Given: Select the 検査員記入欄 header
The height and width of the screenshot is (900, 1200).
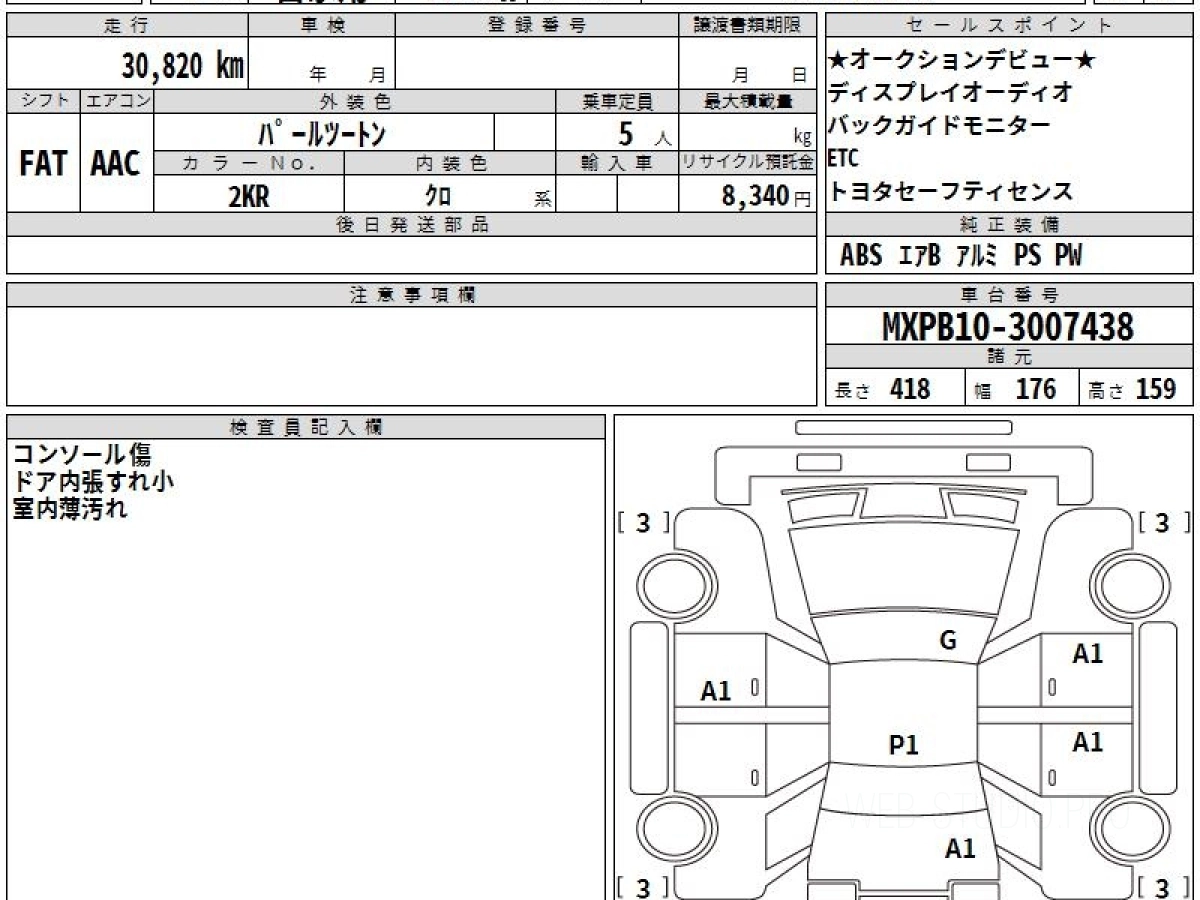Looking at the screenshot, I should point(306,427).
